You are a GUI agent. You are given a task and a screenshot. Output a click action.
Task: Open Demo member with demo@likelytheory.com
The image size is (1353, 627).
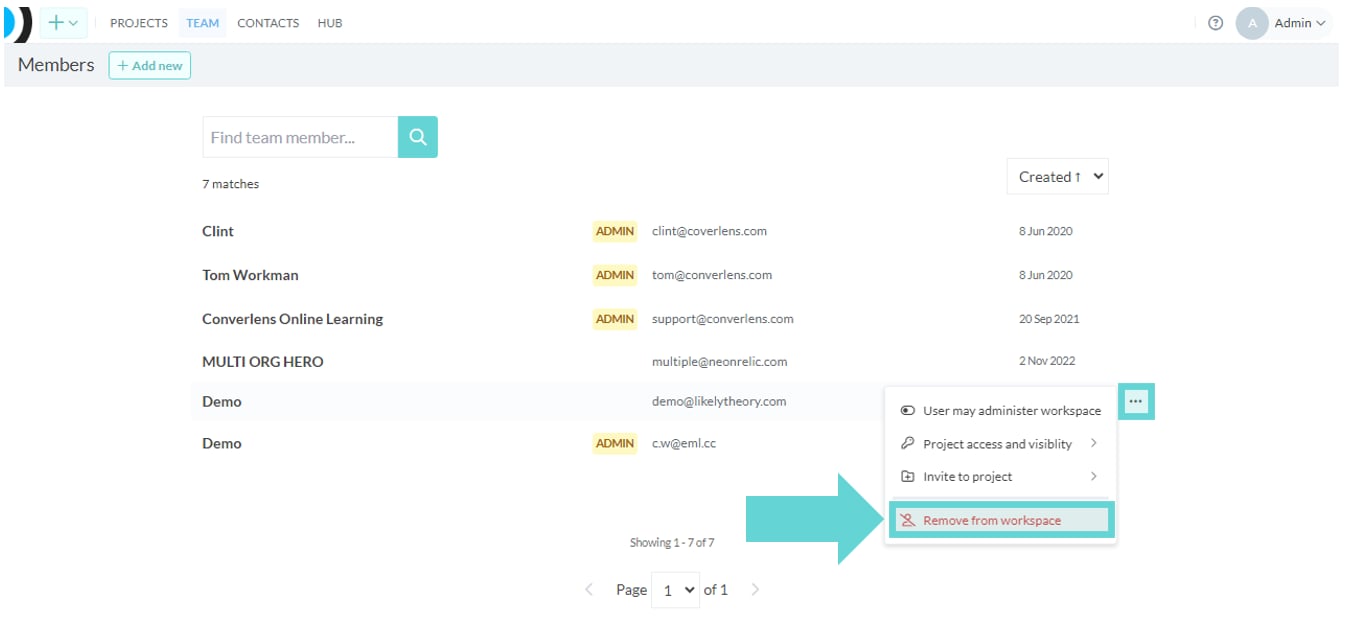[x=222, y=401]
